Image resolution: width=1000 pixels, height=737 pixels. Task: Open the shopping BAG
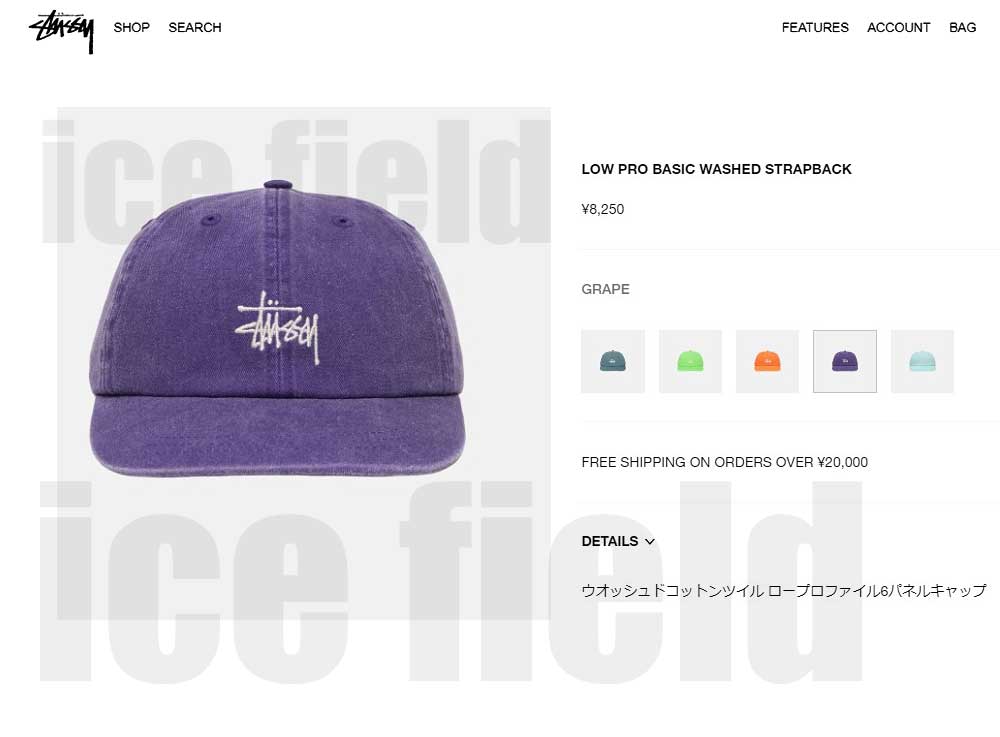coord(962,27)
